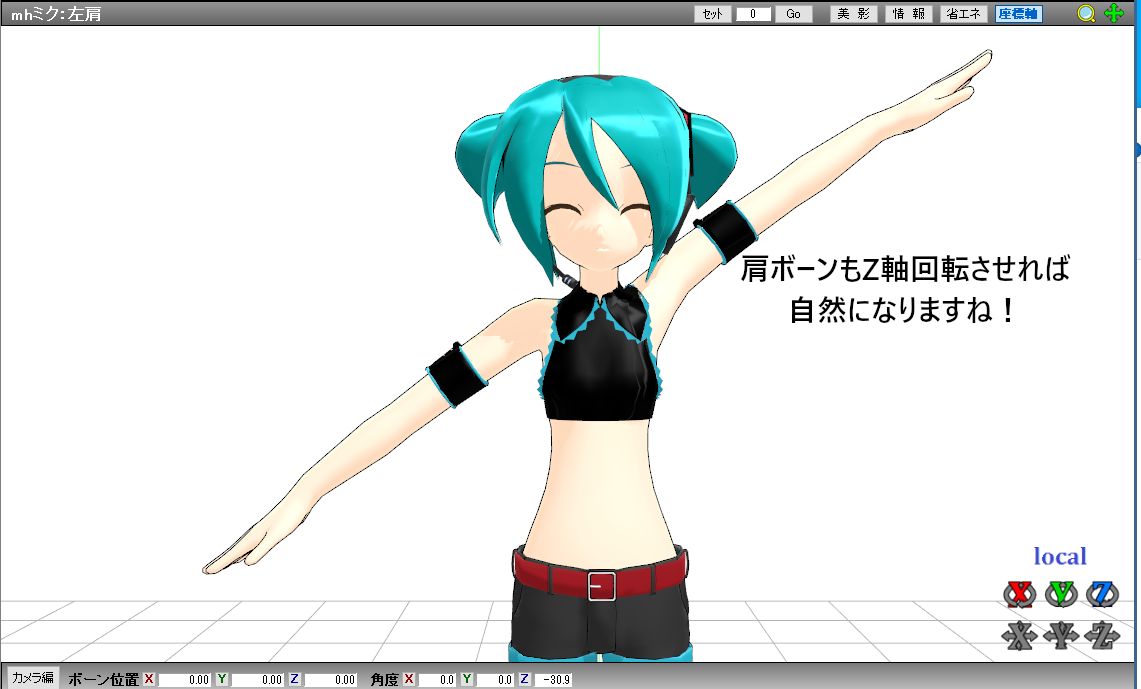Click the magnifier zoom camera icon
Viewport: 1141px width, 689px height.
click(x=1086, y=14)
